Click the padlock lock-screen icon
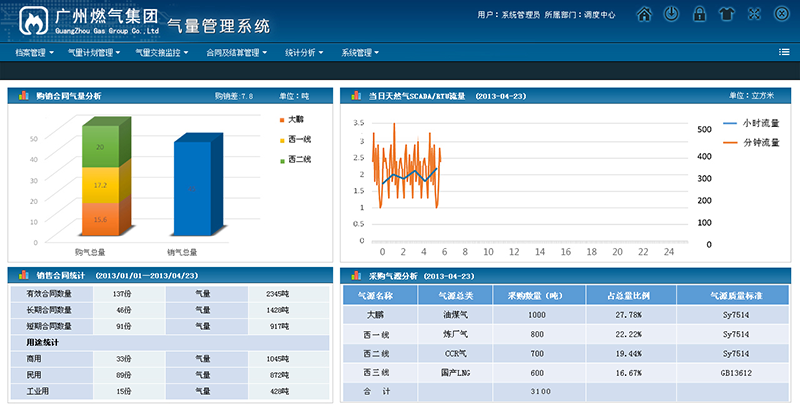The width and height of the screenshot is (800, 411). tap(699, 15)
